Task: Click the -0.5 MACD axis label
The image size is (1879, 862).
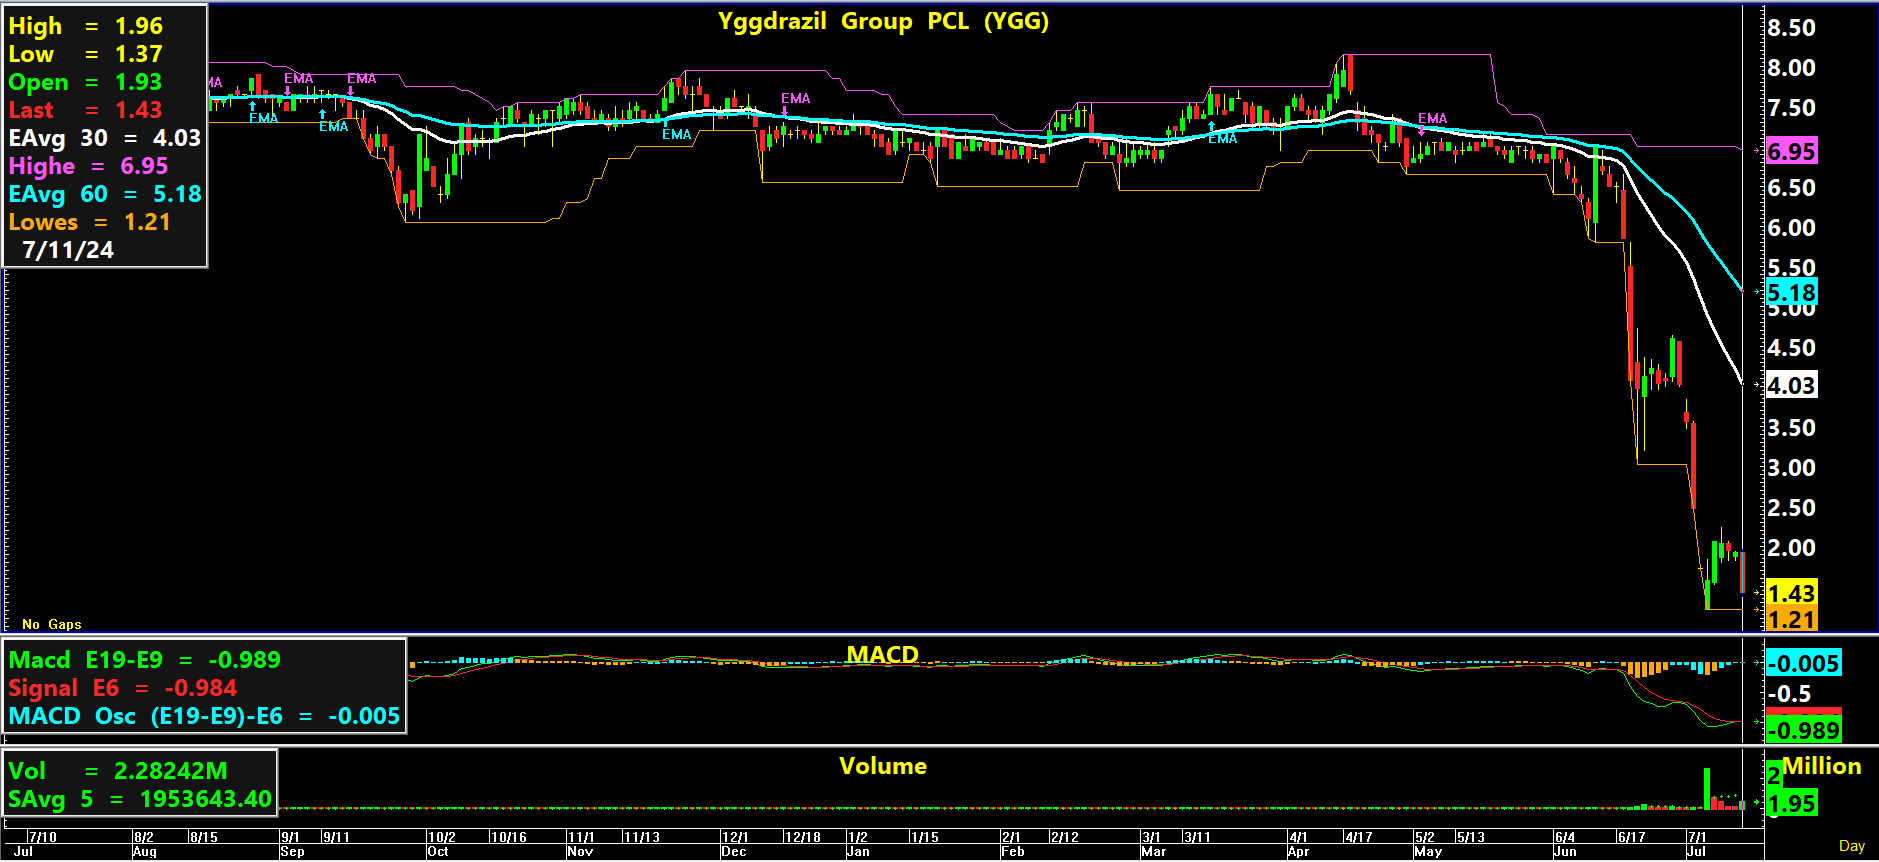Action: pyautogui.click(x=1789, y=694)
